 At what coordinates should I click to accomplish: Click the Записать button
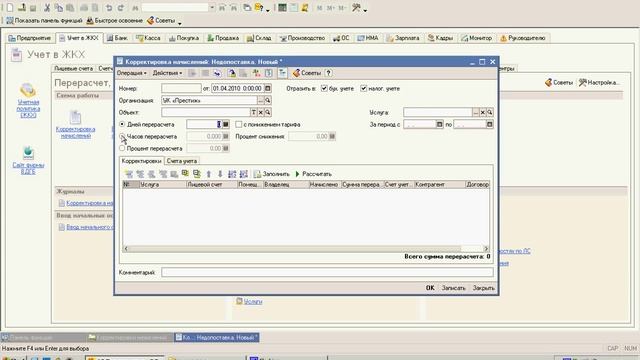click(x=453, y=288)
